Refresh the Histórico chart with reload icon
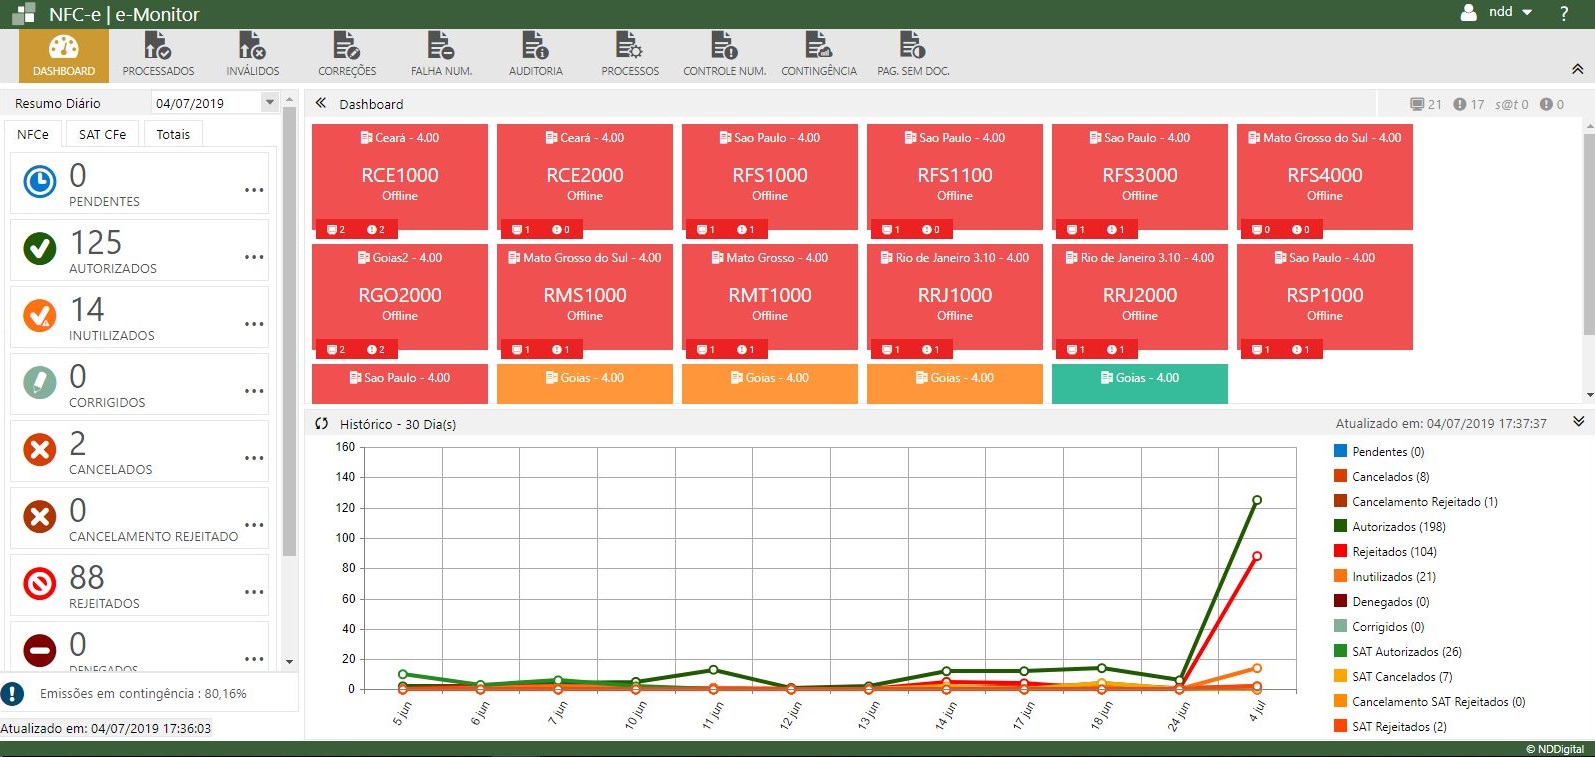Viewport: 1595px width, 757px height. (321, 424)
